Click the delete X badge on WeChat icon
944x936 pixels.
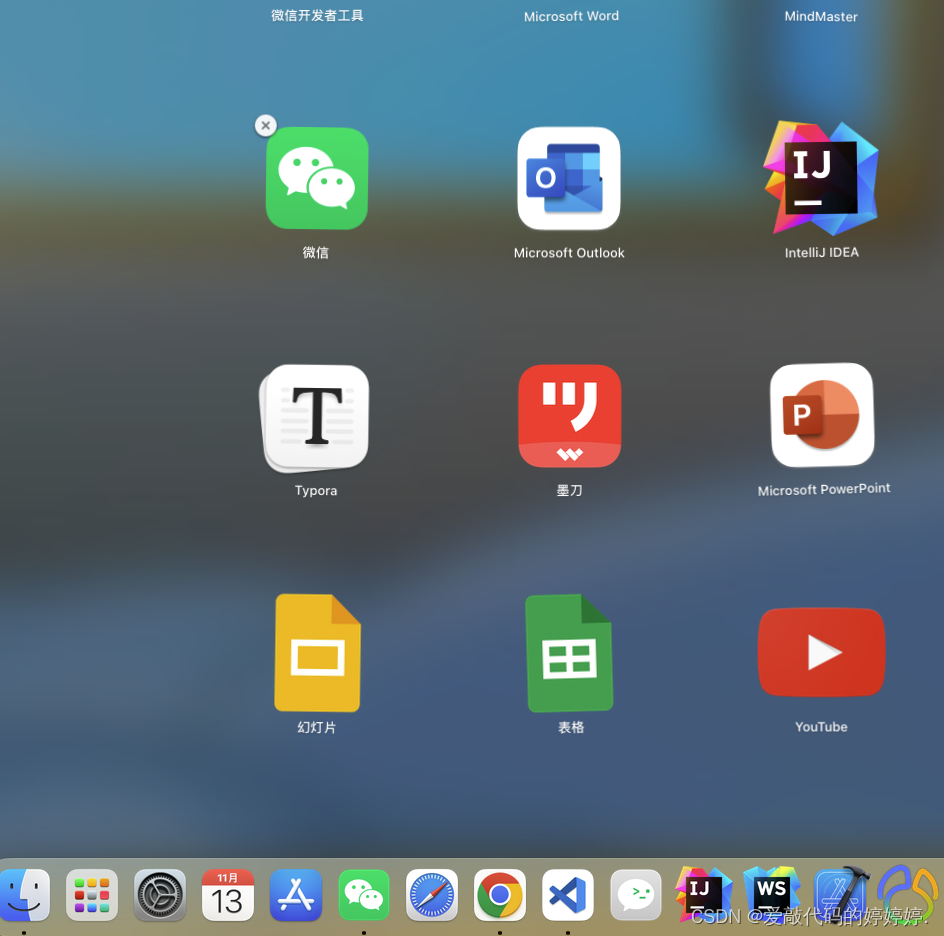pos(266,126)
